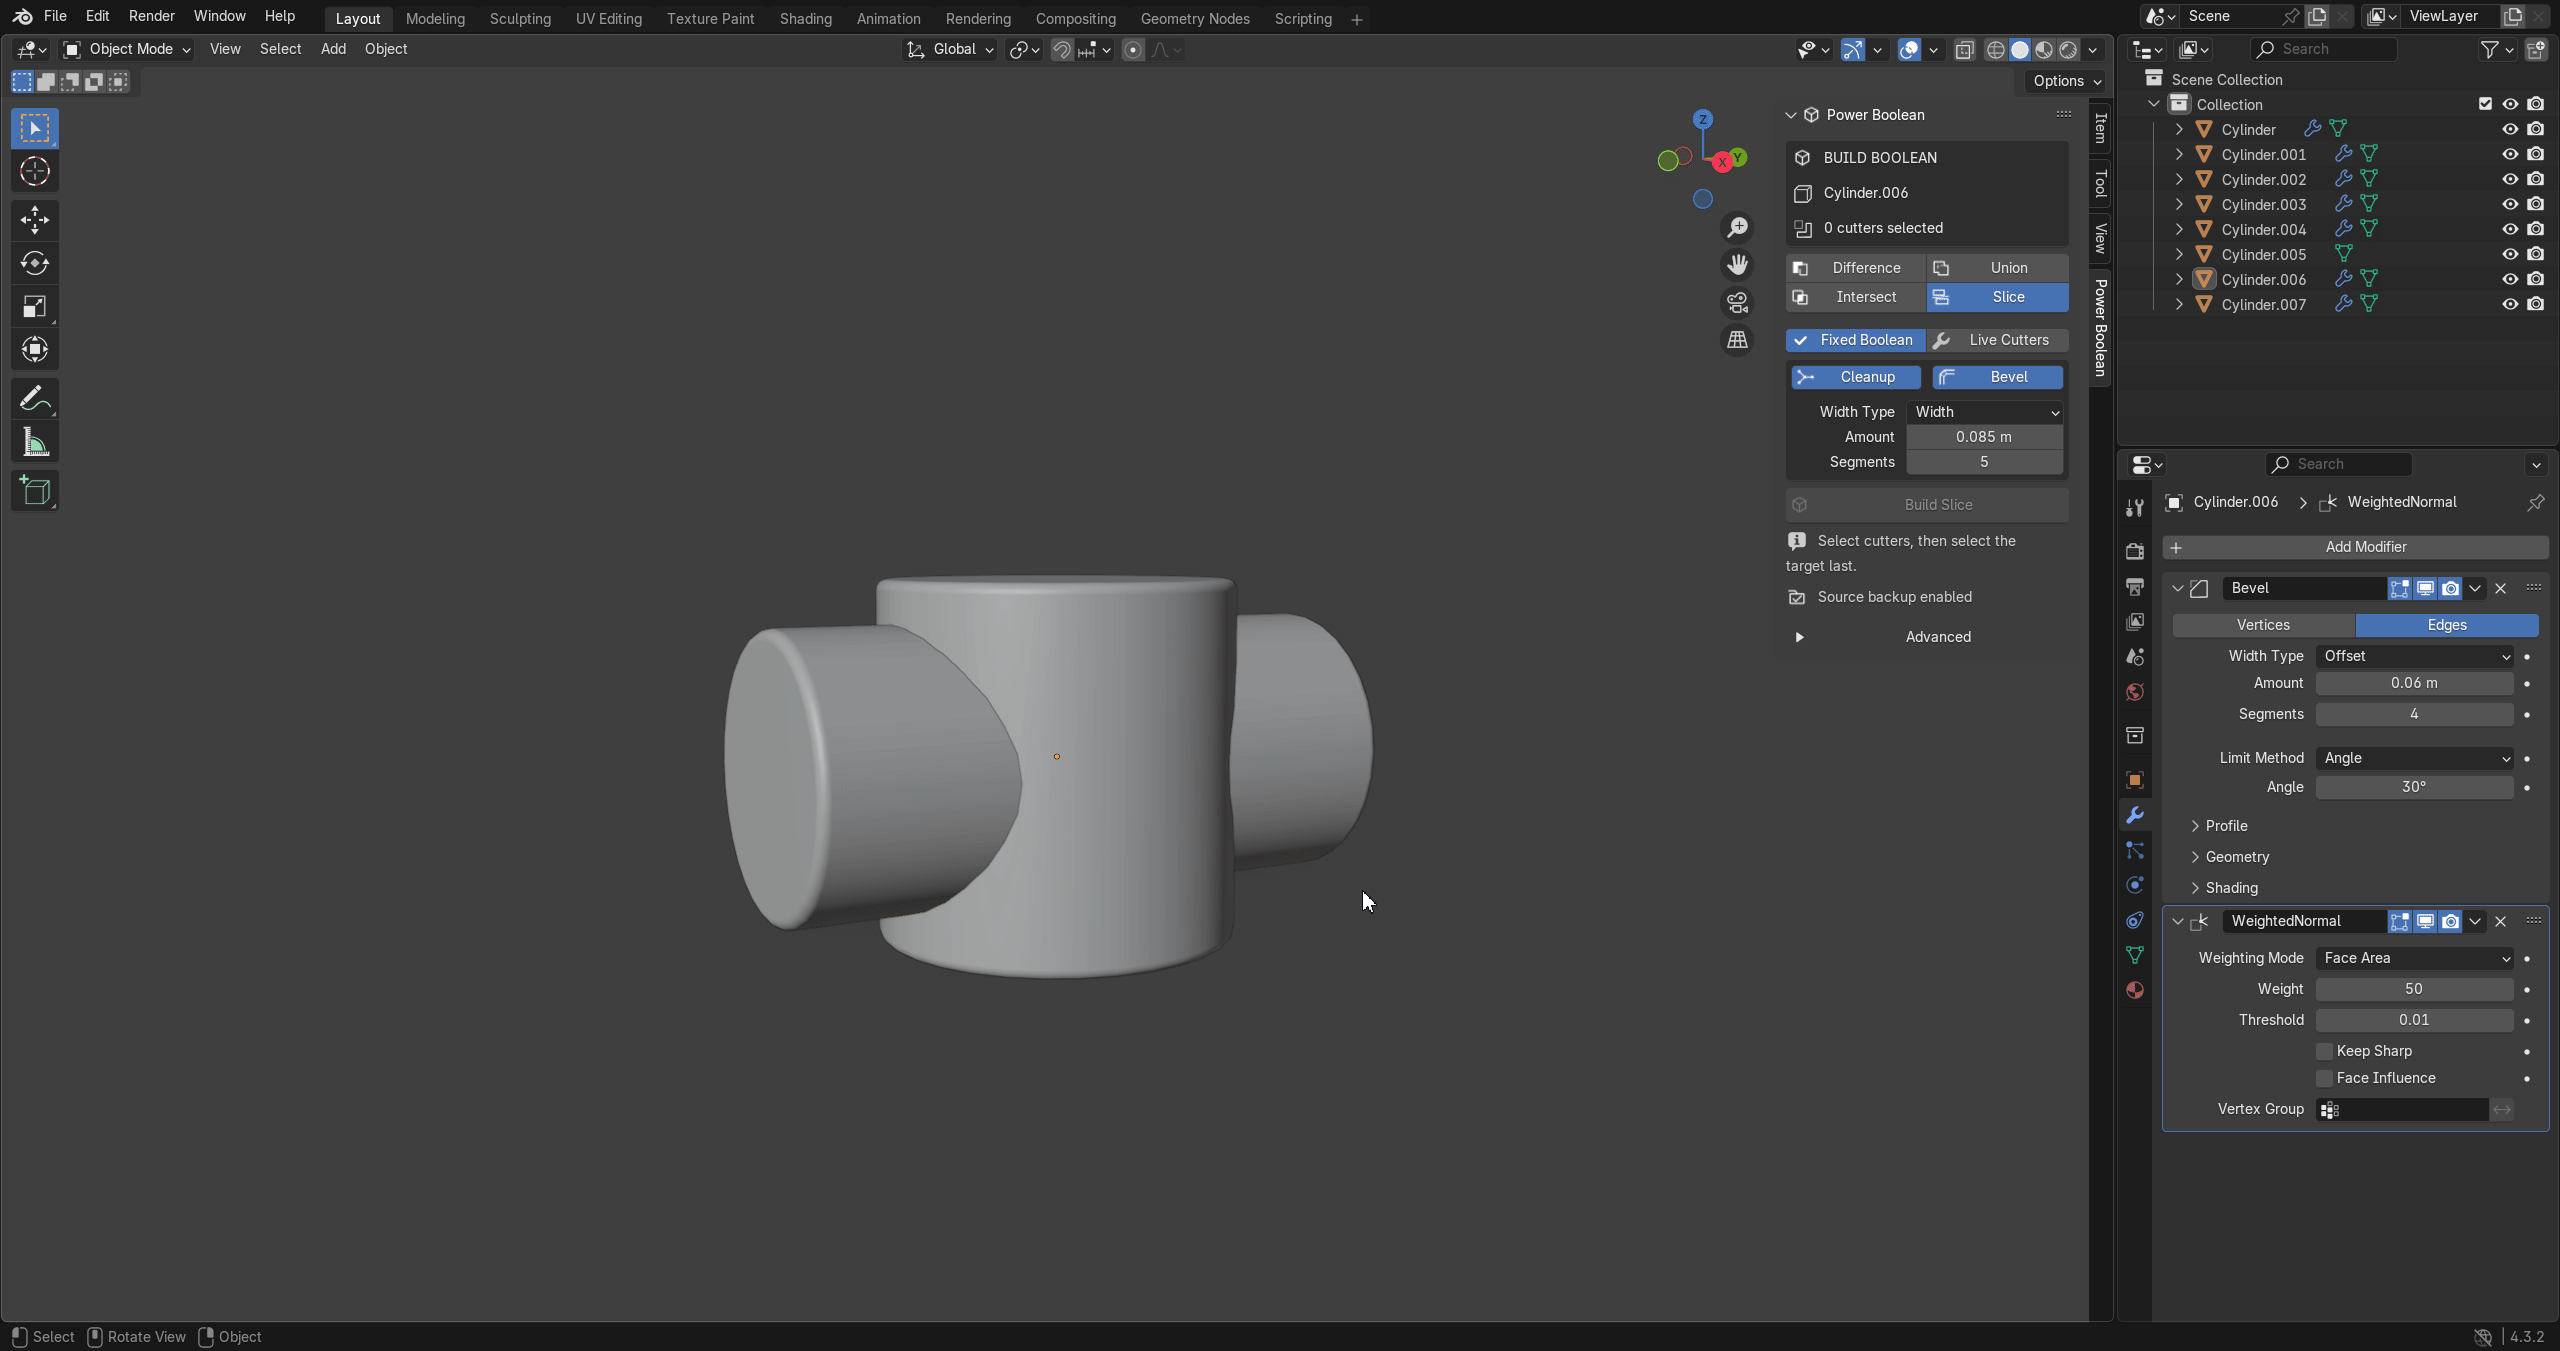Toggle Fixed Boolean option
Screen dimensions: 2560x1351
pos(1856,340)
